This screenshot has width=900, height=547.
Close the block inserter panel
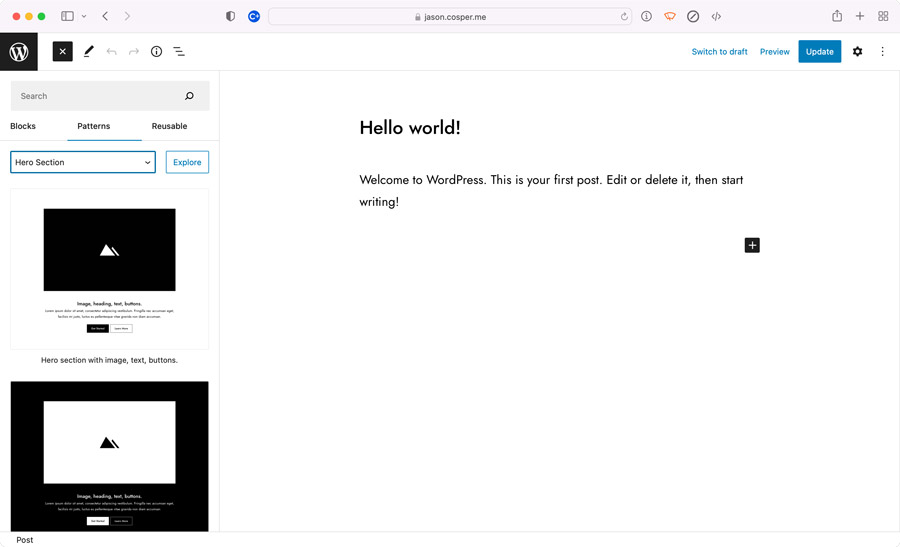coord(62,52)
